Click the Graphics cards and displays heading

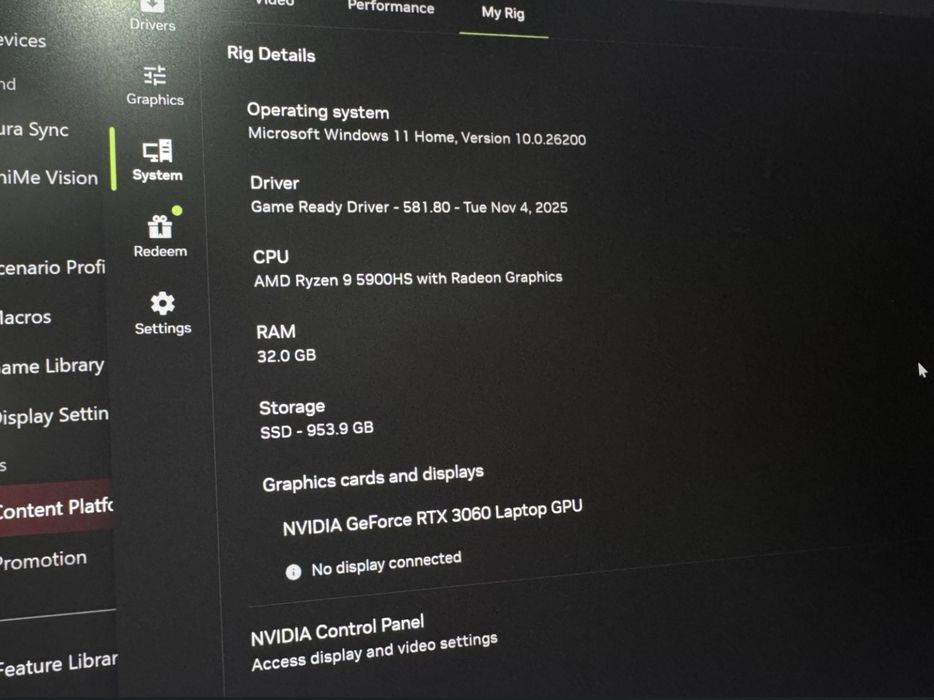(373, 478)
